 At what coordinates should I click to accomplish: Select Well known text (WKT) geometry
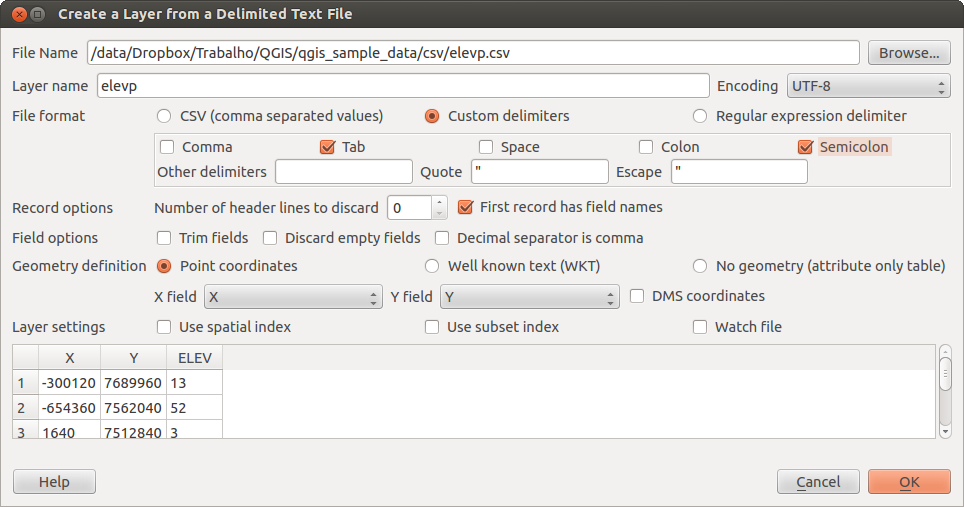432,266
